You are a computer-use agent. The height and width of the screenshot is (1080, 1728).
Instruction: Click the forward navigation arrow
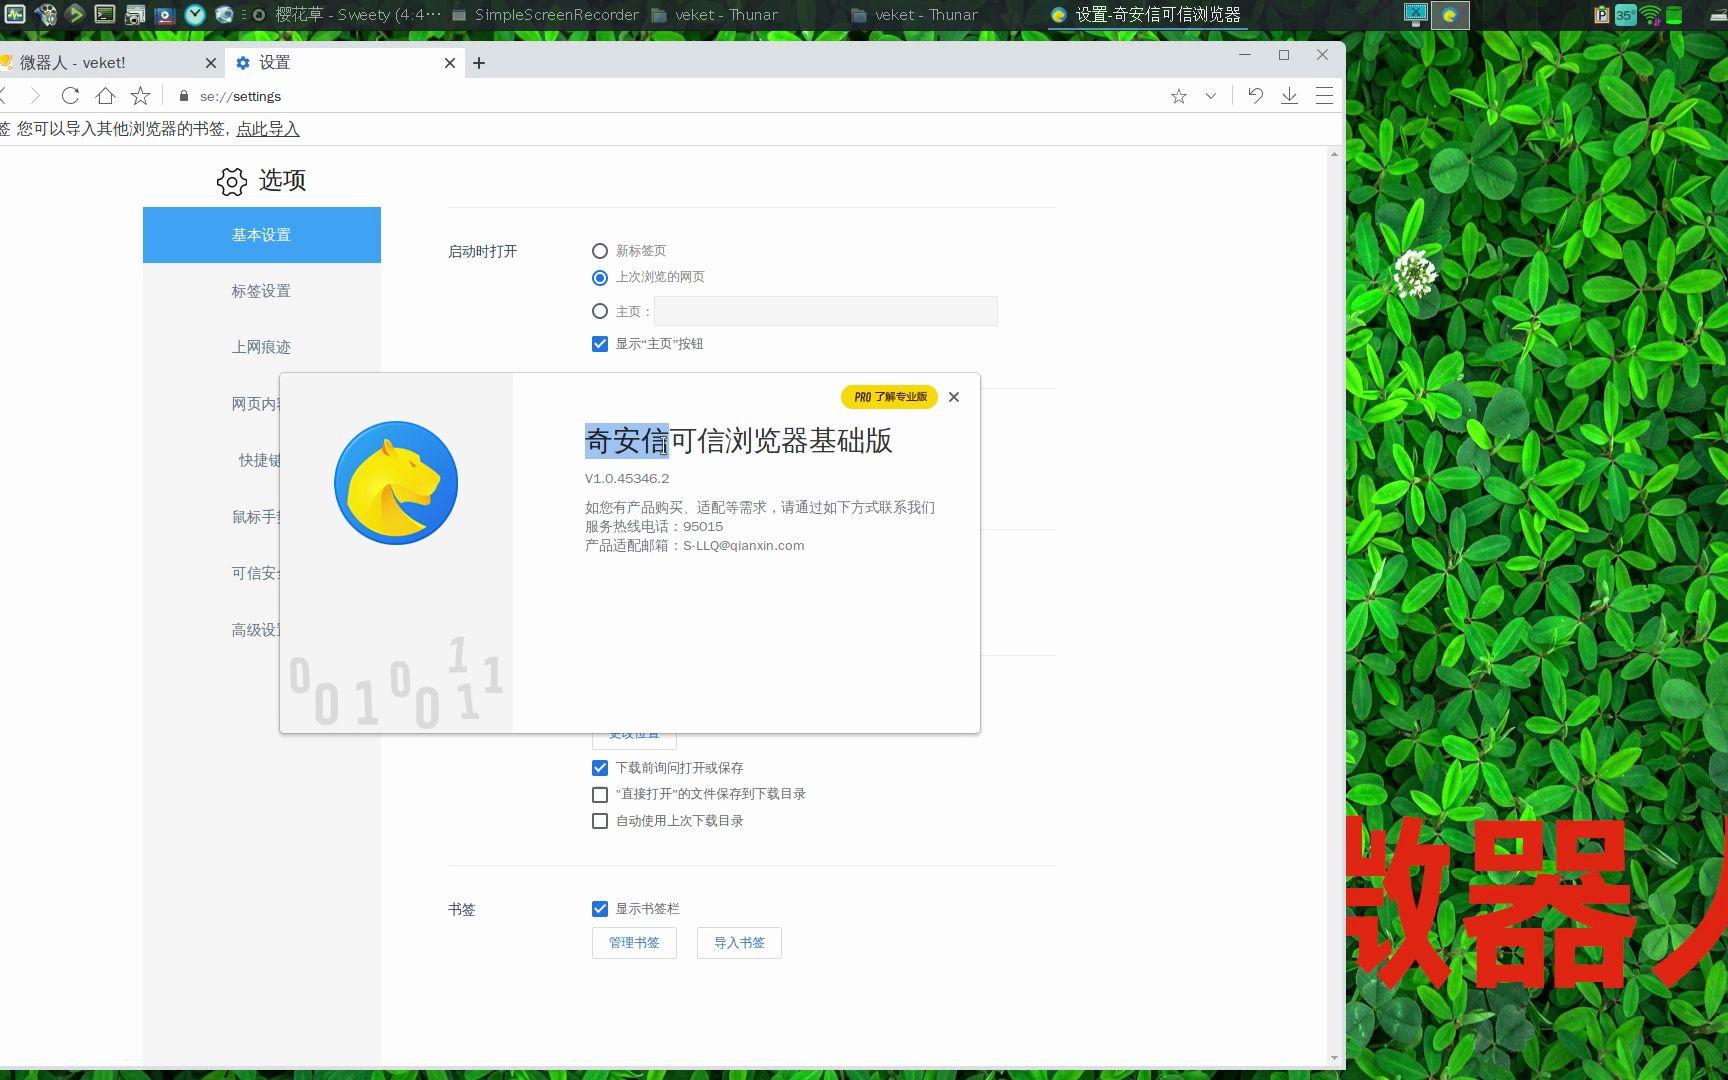click(35, 96)
